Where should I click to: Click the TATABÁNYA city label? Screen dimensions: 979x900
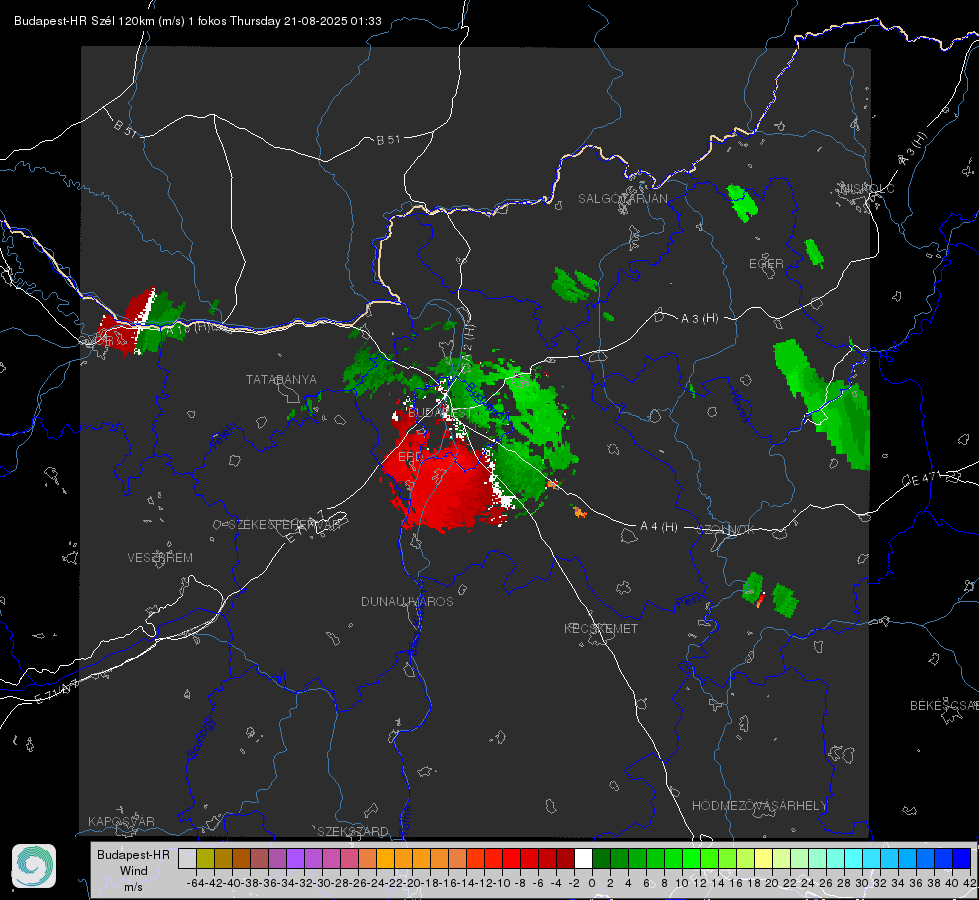281,379
